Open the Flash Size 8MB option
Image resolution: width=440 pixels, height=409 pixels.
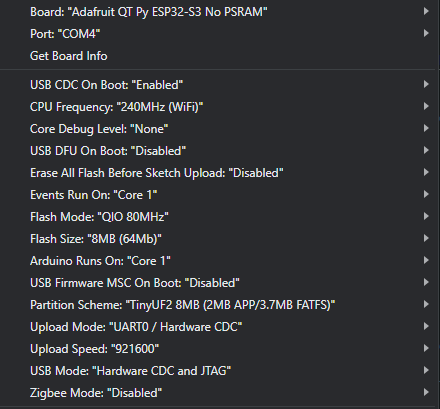coord(218,239)
